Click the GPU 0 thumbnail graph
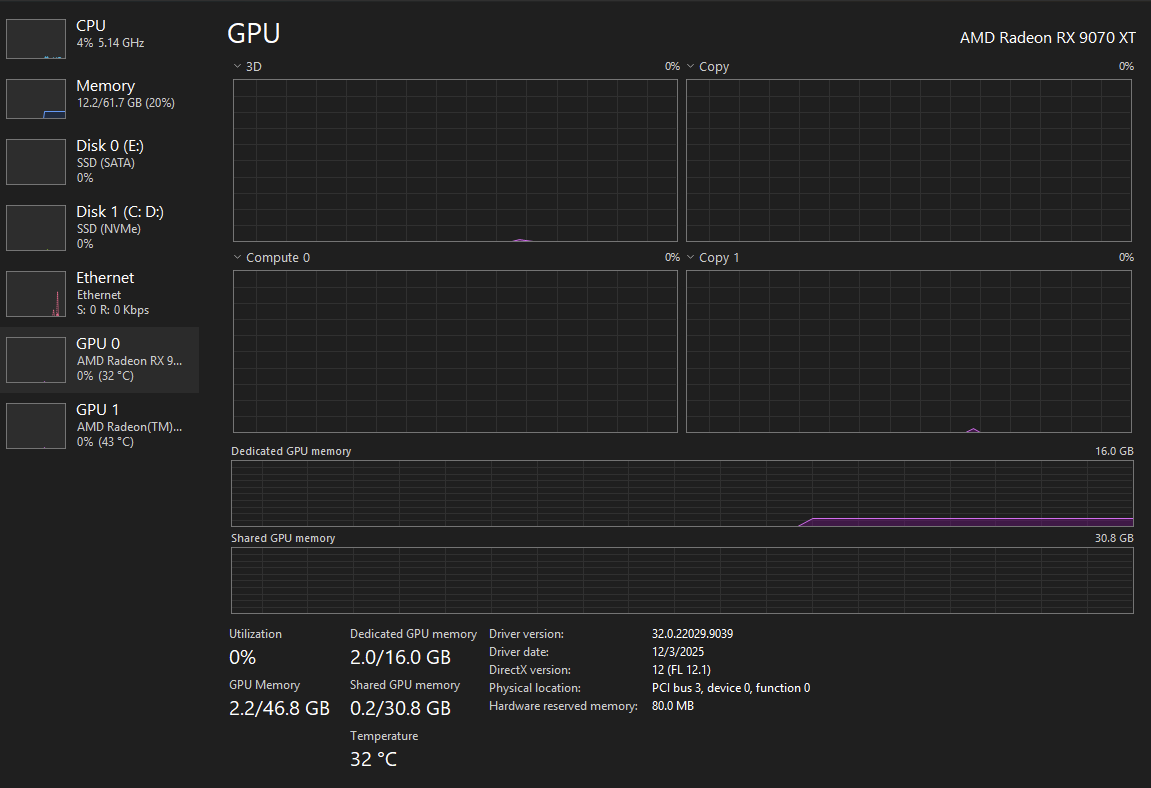Image resolution: width=1151 pixels, height=788 pixels. click(x=36, y=359)
